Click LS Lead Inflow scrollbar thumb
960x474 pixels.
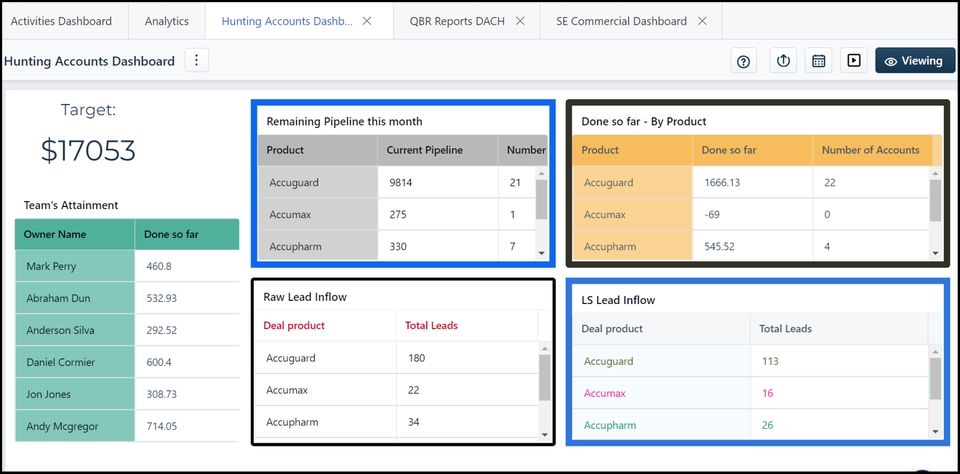point(935,378)
